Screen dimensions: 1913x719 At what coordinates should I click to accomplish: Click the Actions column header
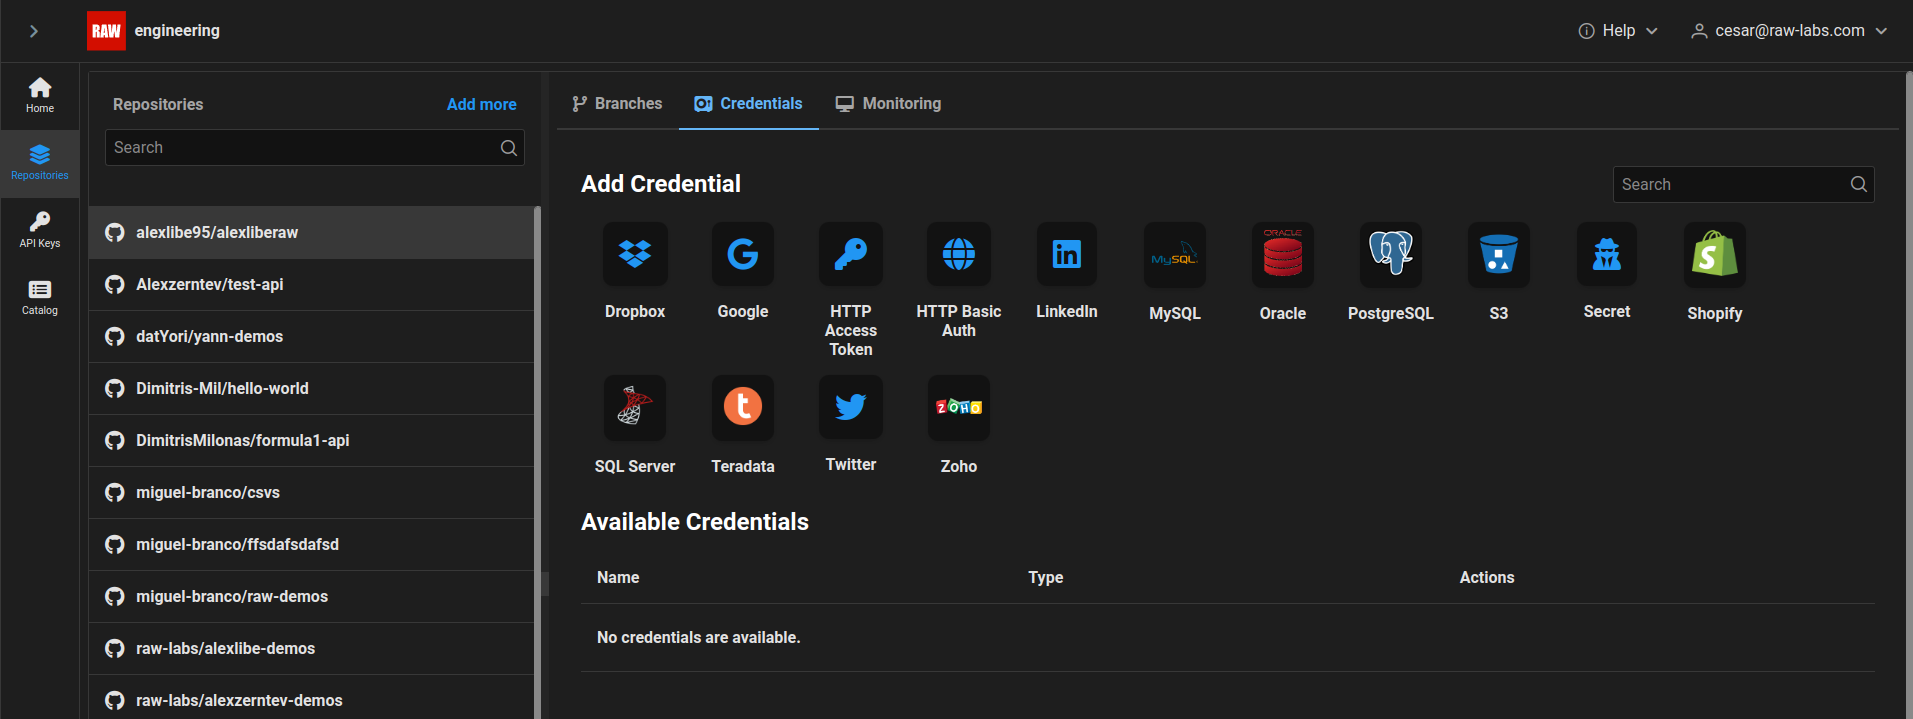[x=1487, y=578]
